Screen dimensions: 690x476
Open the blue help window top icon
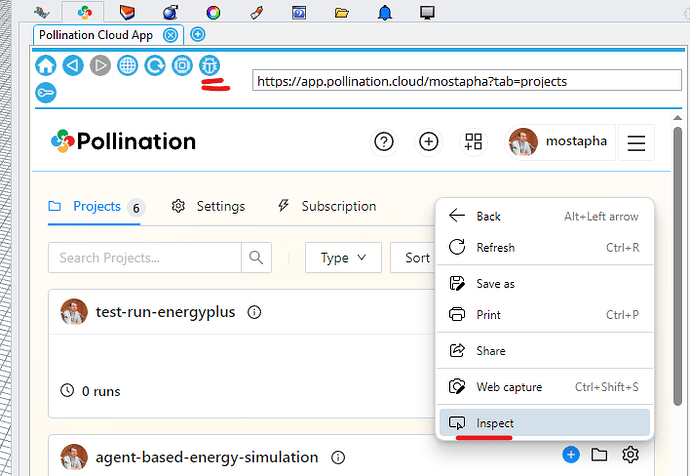pyautogui.click(x=299, y=12)
